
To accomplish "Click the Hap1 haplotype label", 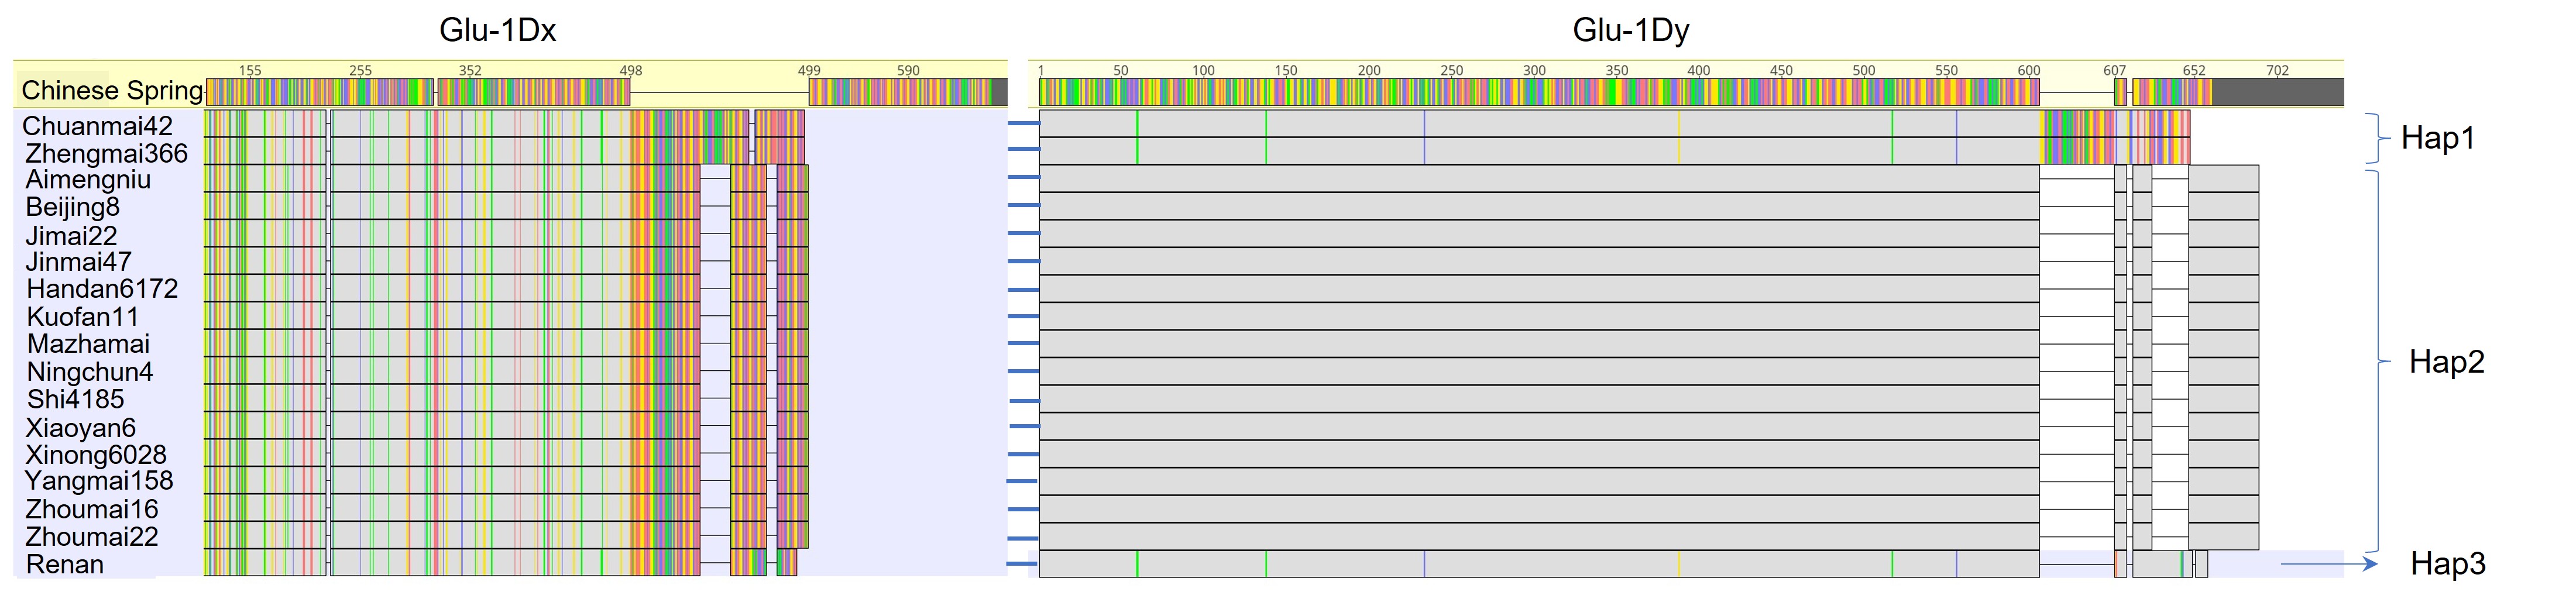I will (x=2438, y=138).
